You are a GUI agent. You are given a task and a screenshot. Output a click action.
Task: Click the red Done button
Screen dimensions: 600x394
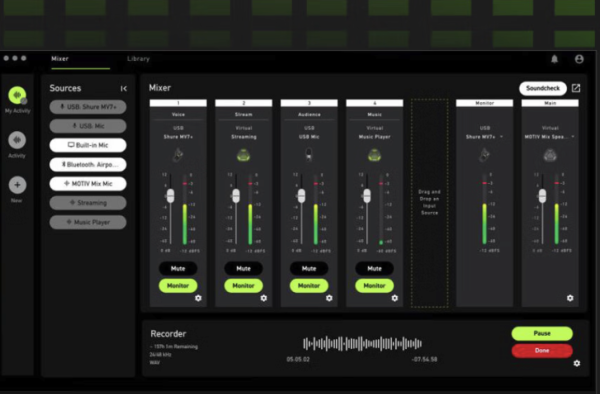pyautogui.click(x=542, y=351)
